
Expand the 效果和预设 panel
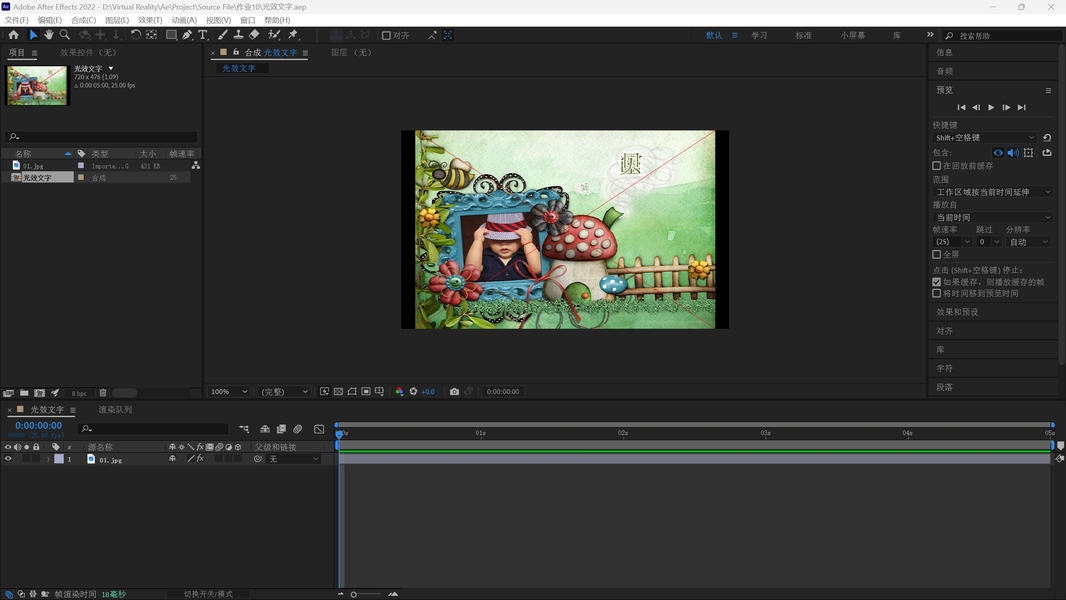coord(957,312)
